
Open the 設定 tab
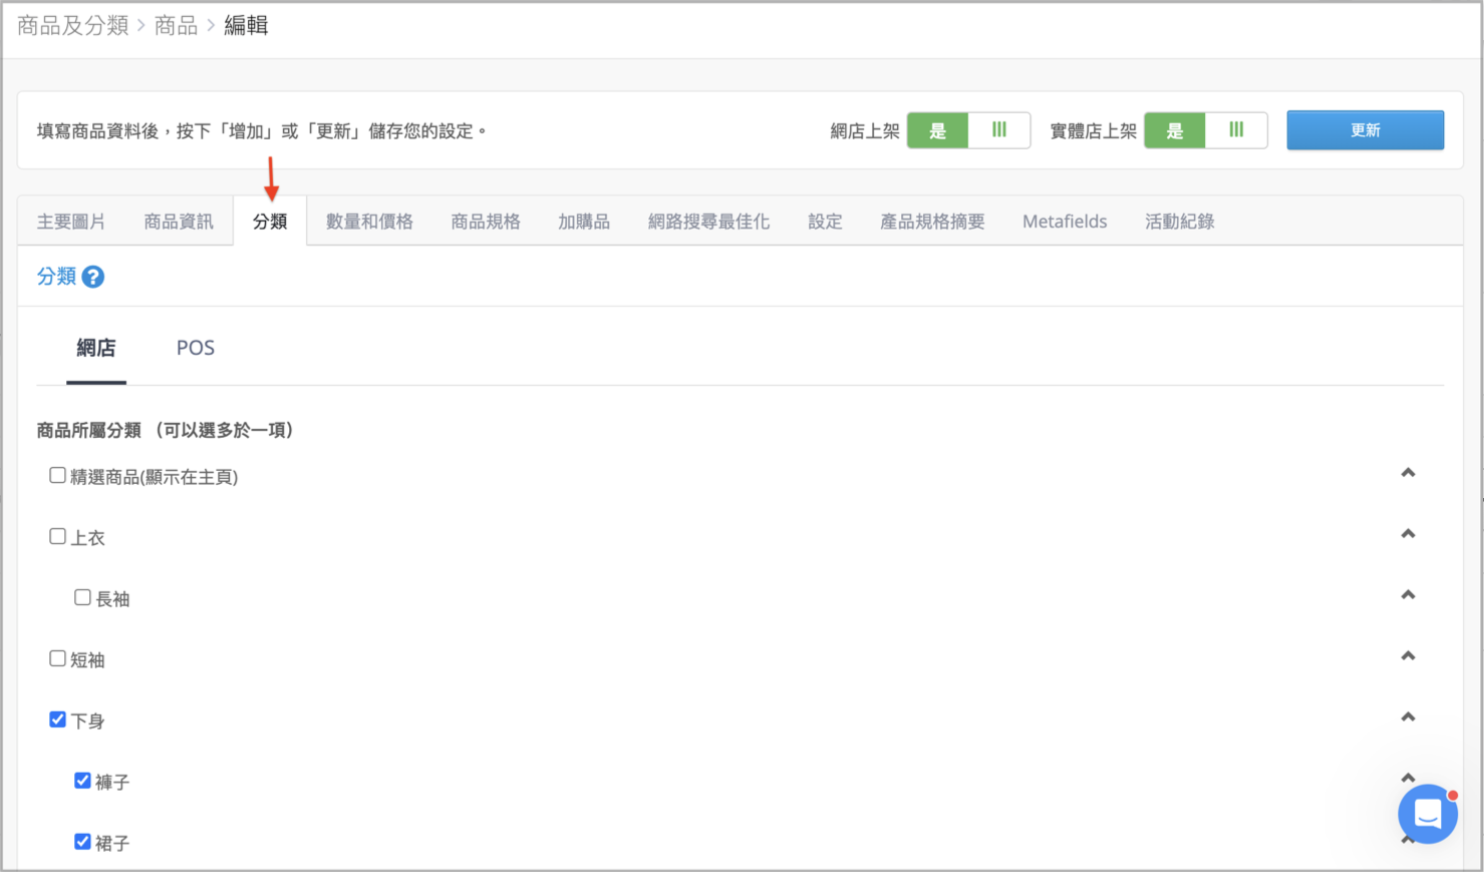(x=825, y=221)
